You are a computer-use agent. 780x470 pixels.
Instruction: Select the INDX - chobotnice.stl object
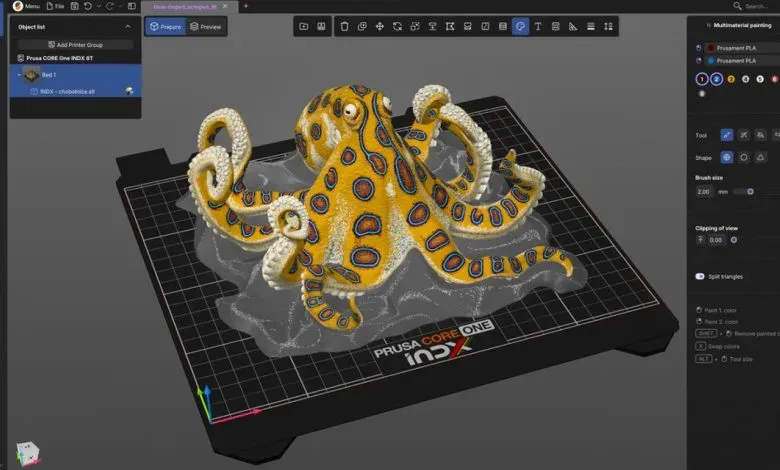(x=67, y=92)
